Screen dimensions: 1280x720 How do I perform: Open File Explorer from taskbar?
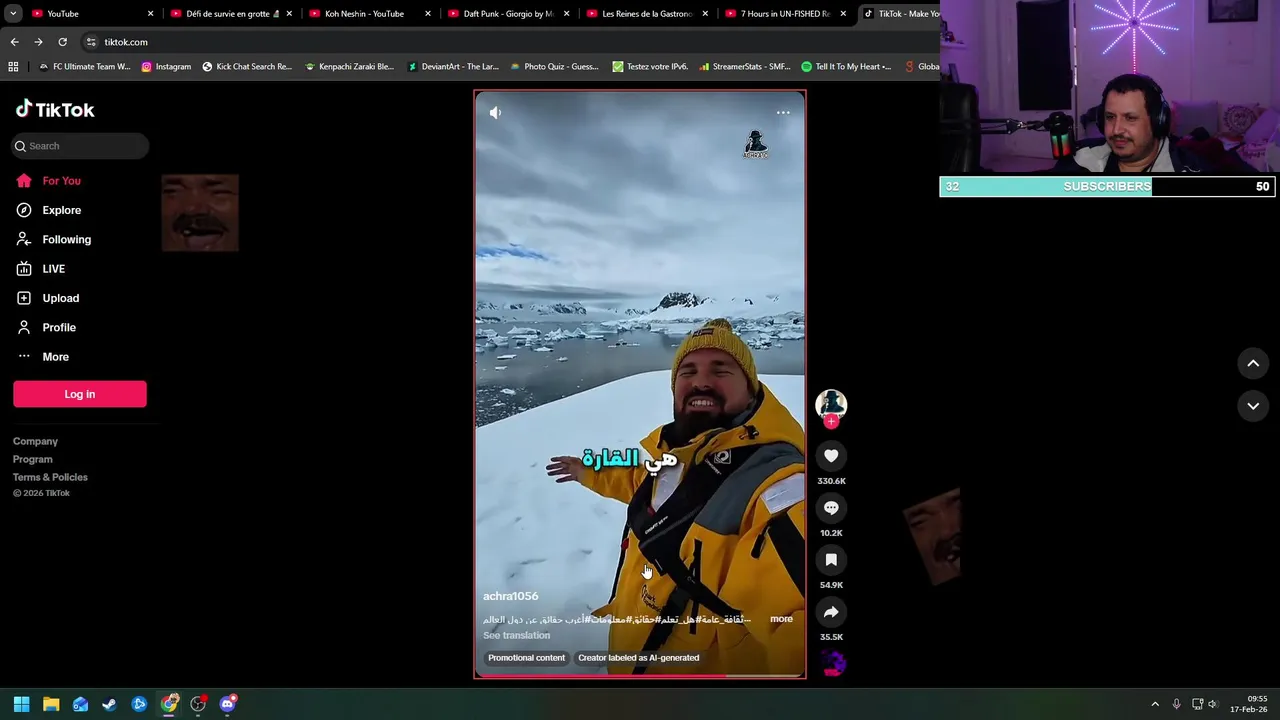tap(51, 704)
